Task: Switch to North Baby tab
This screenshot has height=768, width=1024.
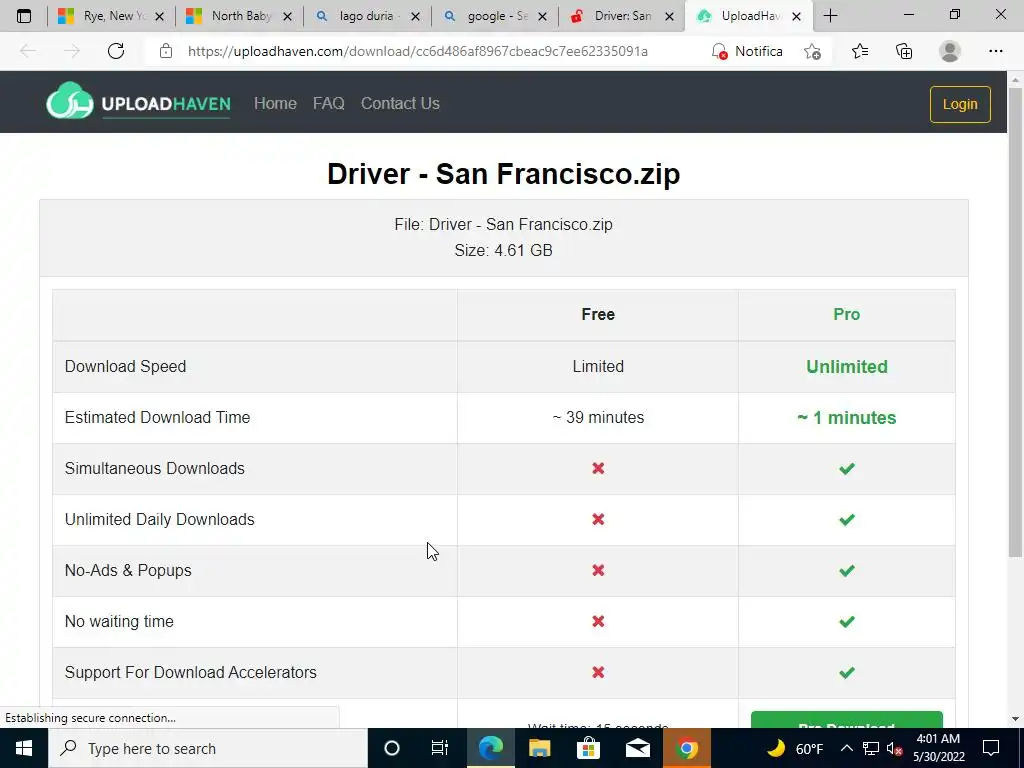Action: 239,16
